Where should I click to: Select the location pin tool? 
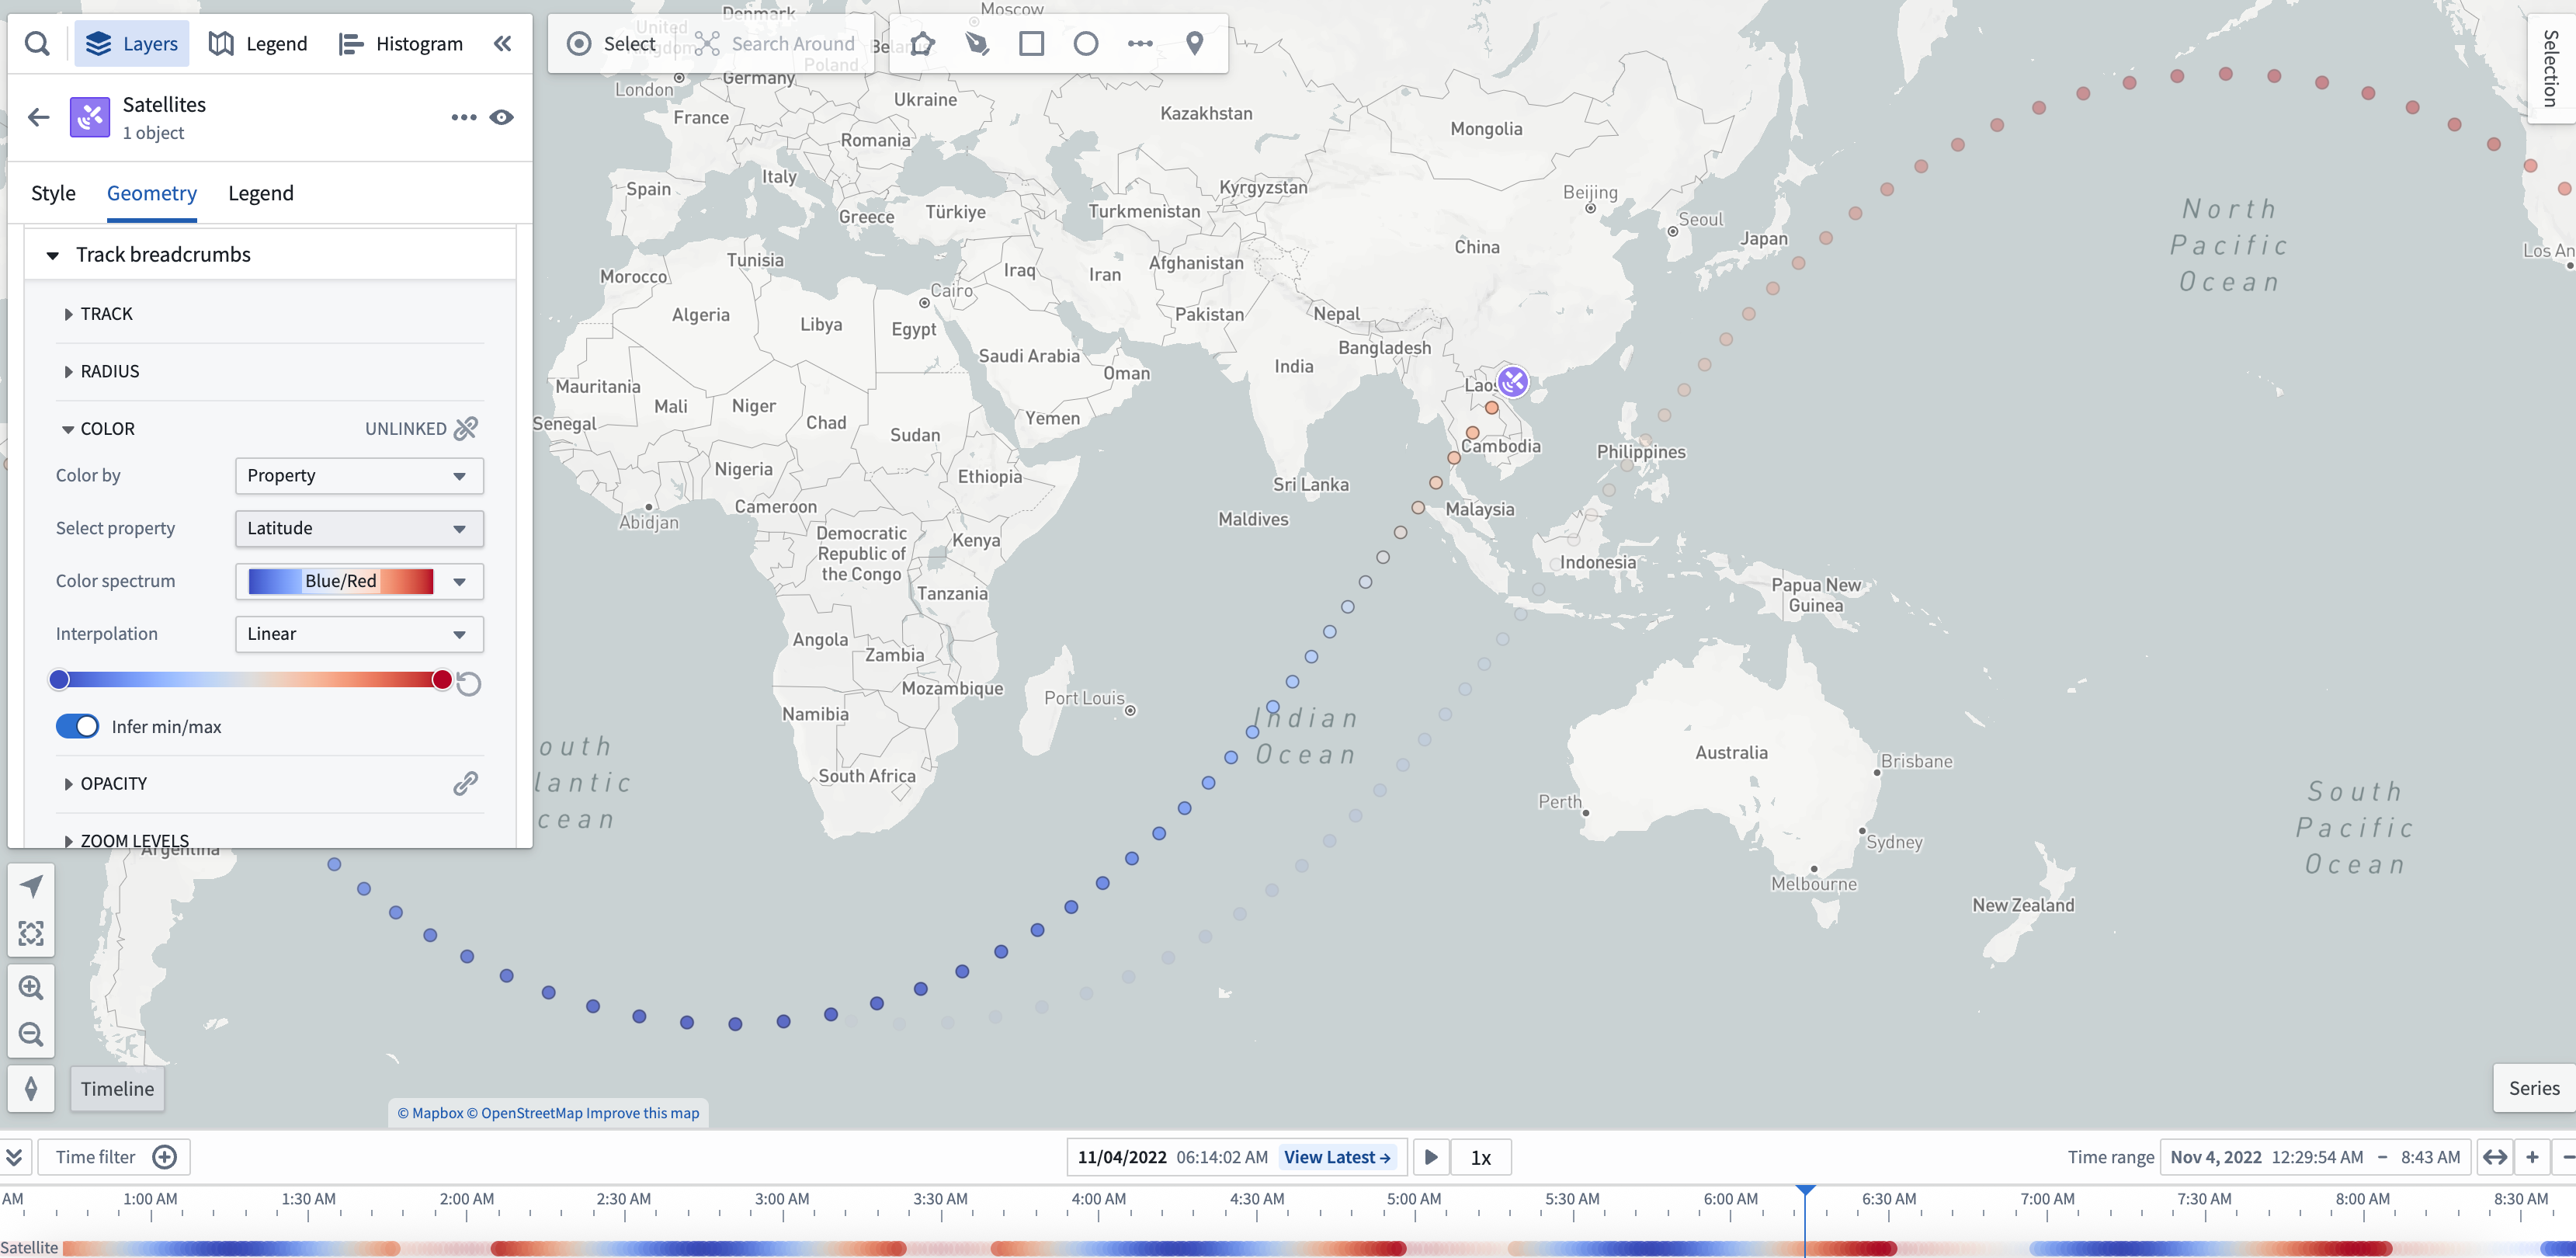(1194, 43)
